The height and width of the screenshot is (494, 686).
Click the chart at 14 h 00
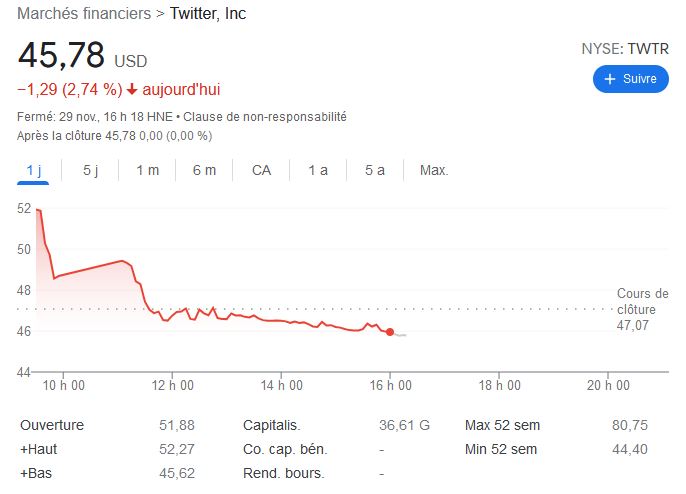click(281, 321)
